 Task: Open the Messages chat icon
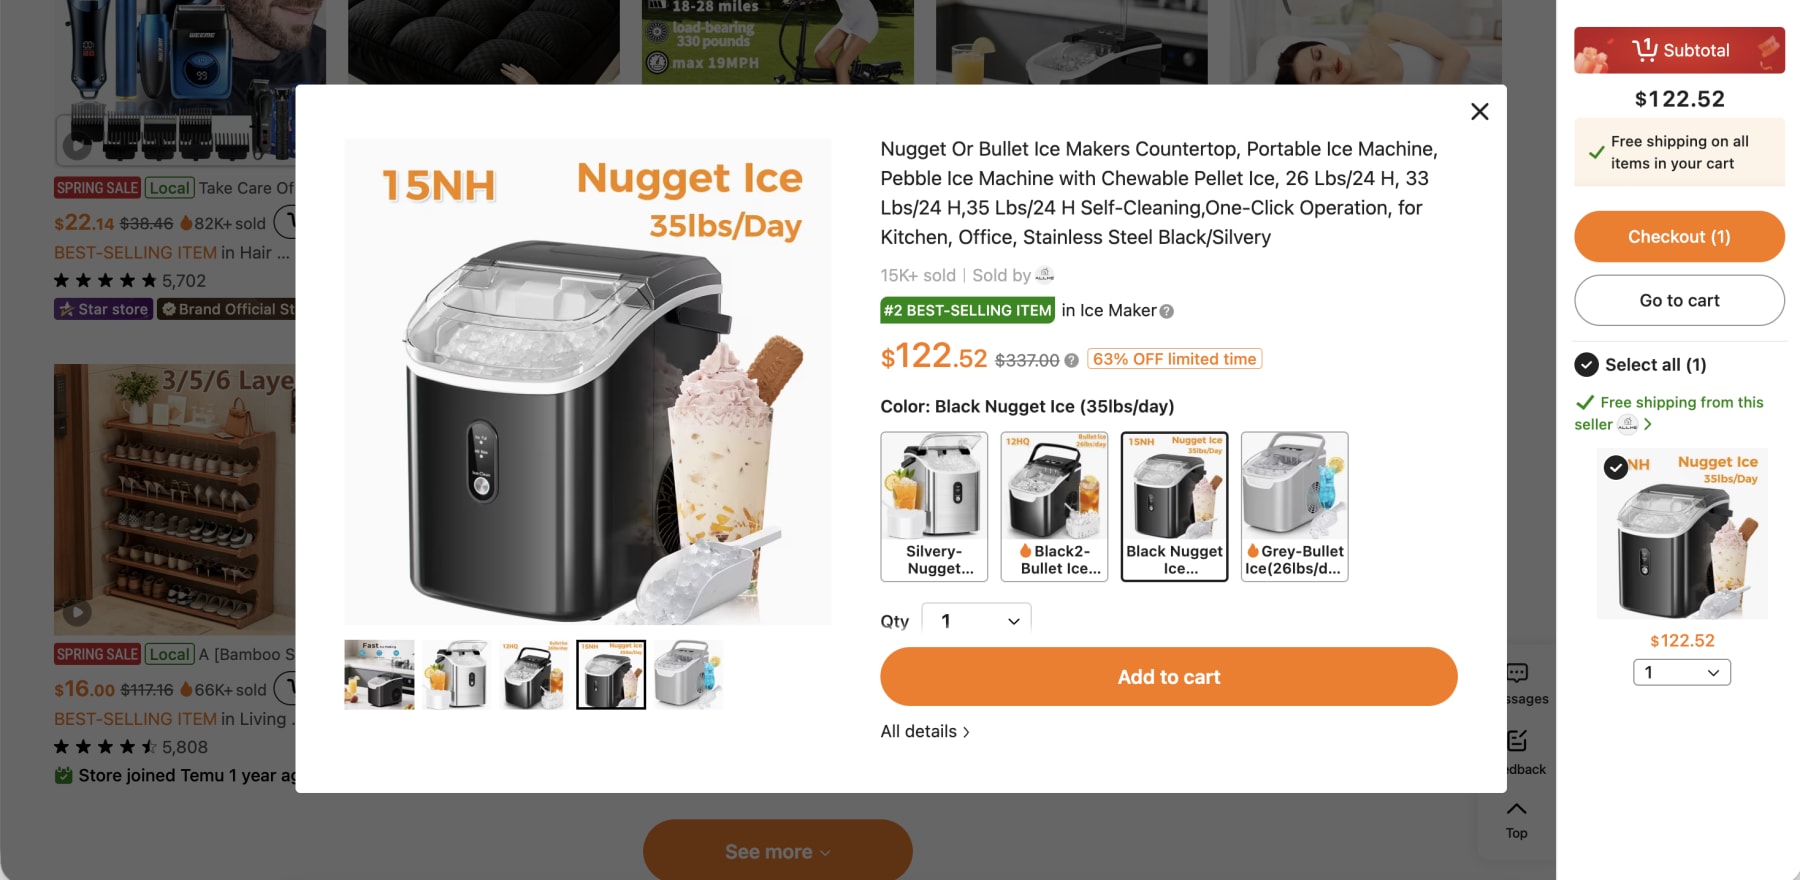click(x=1517, y=673)
